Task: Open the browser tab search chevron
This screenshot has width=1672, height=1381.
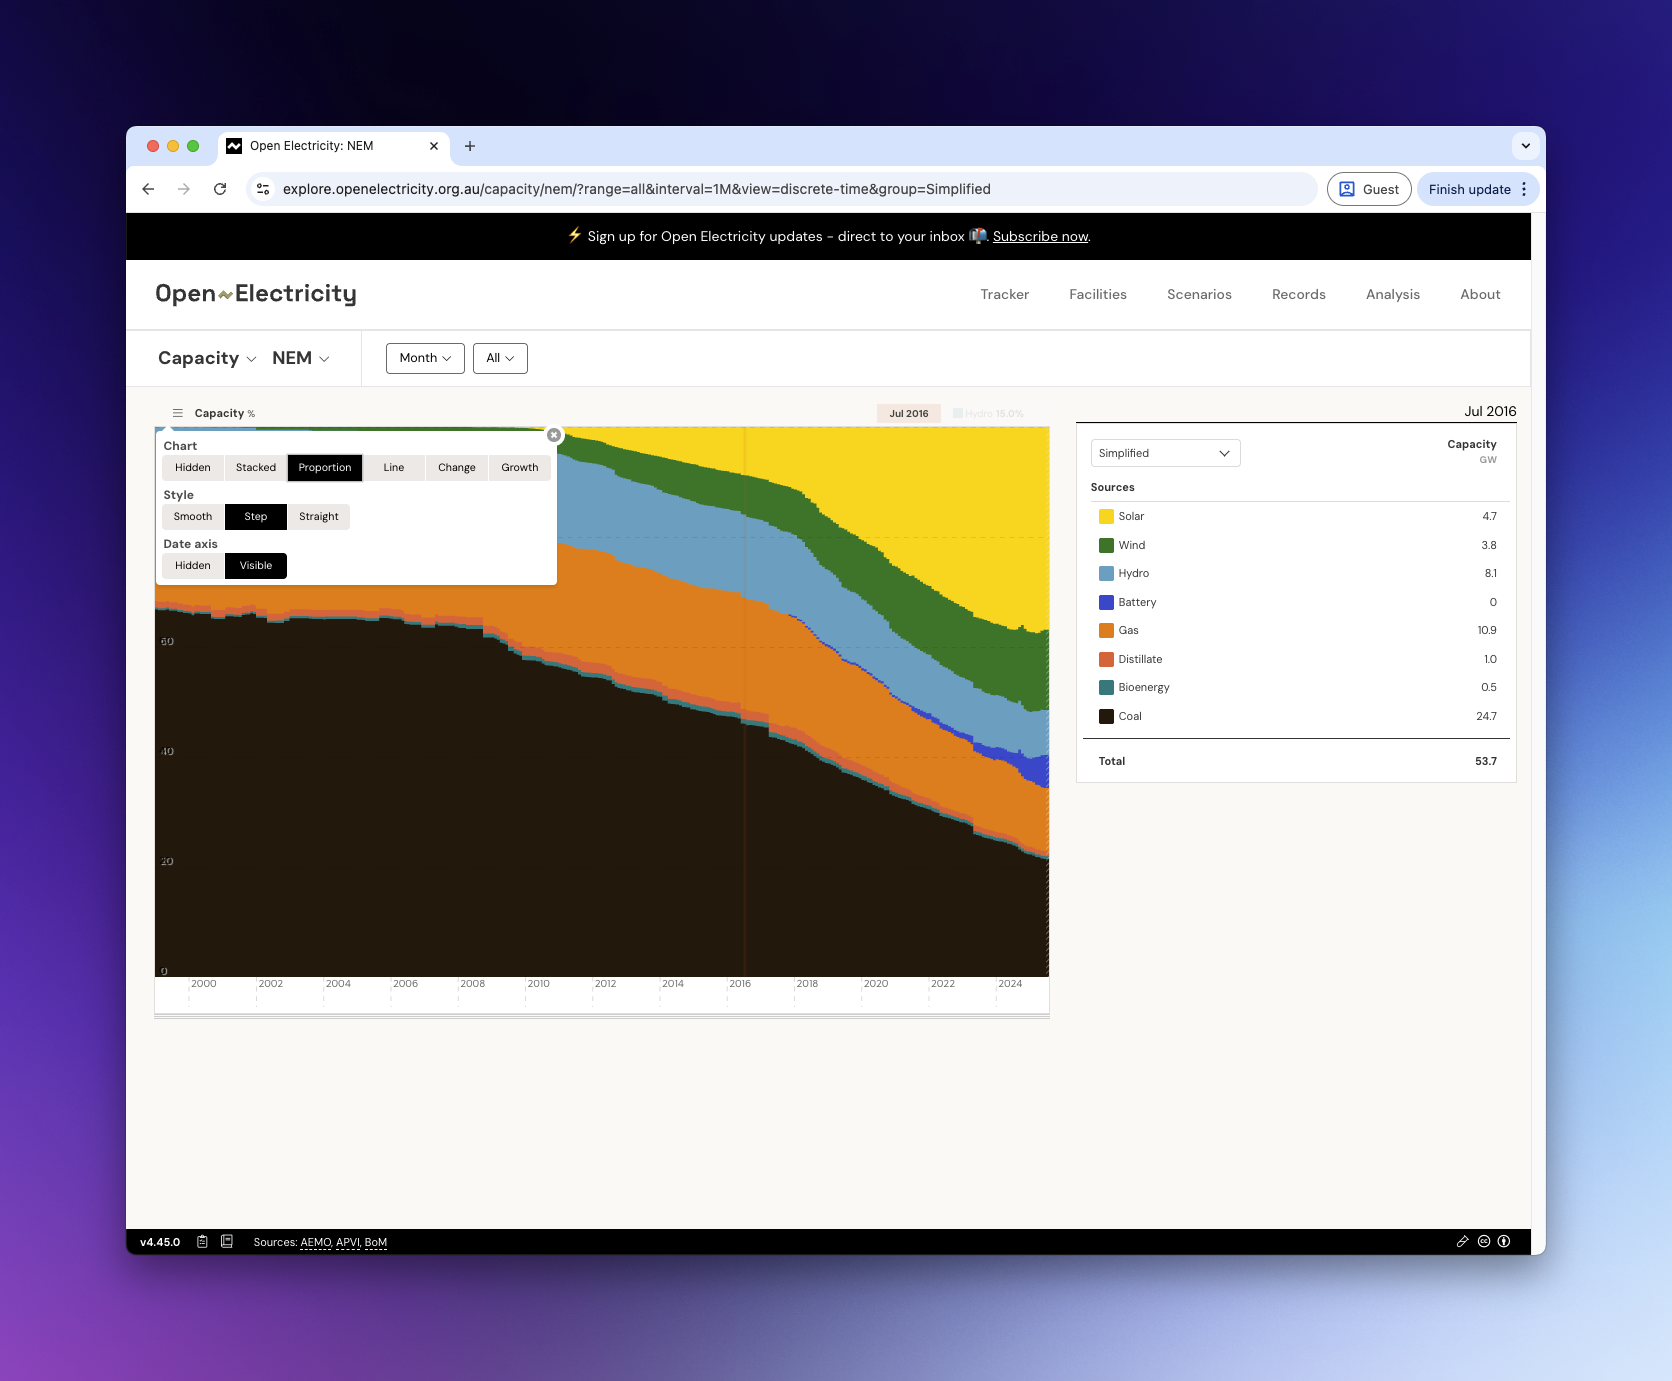Action: (x=1526, y=146)
